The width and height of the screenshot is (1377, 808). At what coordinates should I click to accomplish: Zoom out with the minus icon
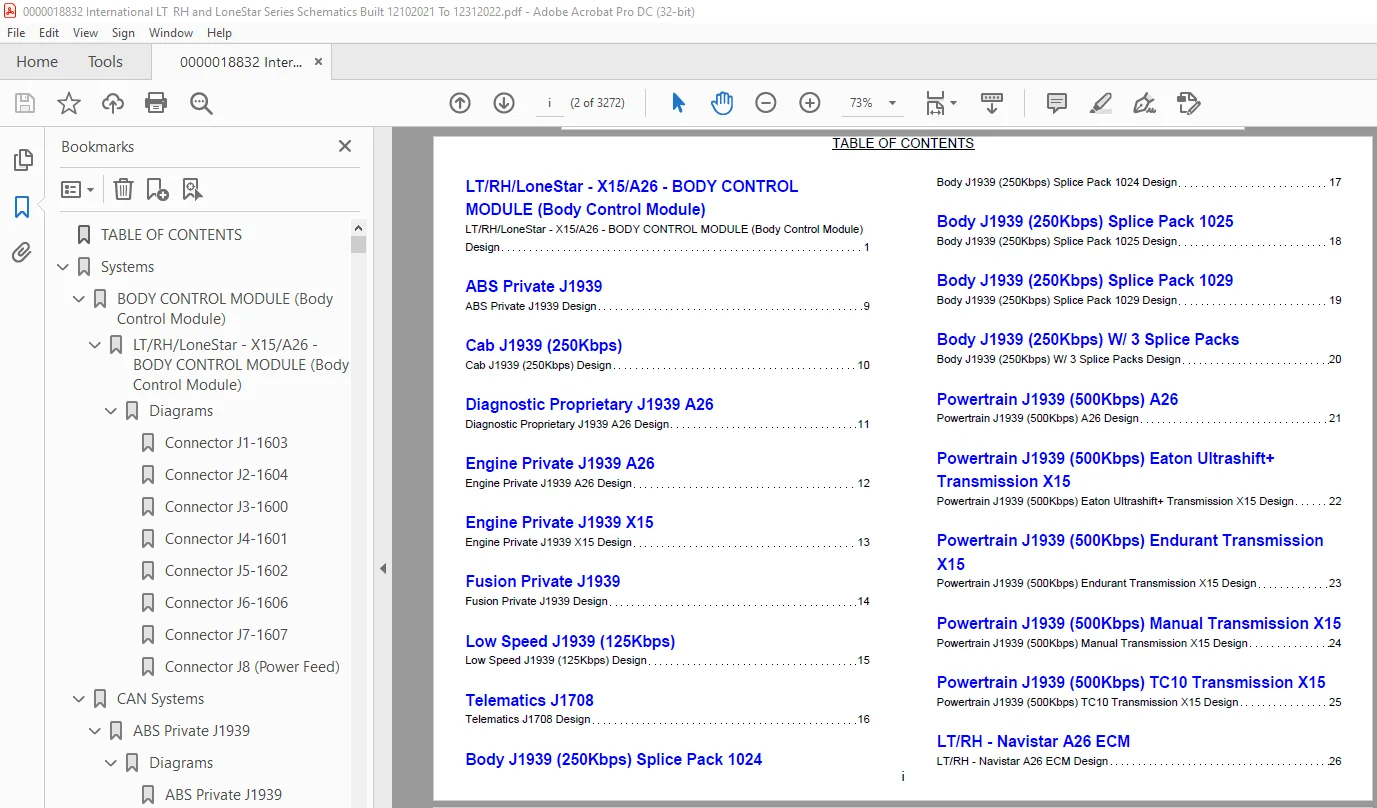pos(766,103)
